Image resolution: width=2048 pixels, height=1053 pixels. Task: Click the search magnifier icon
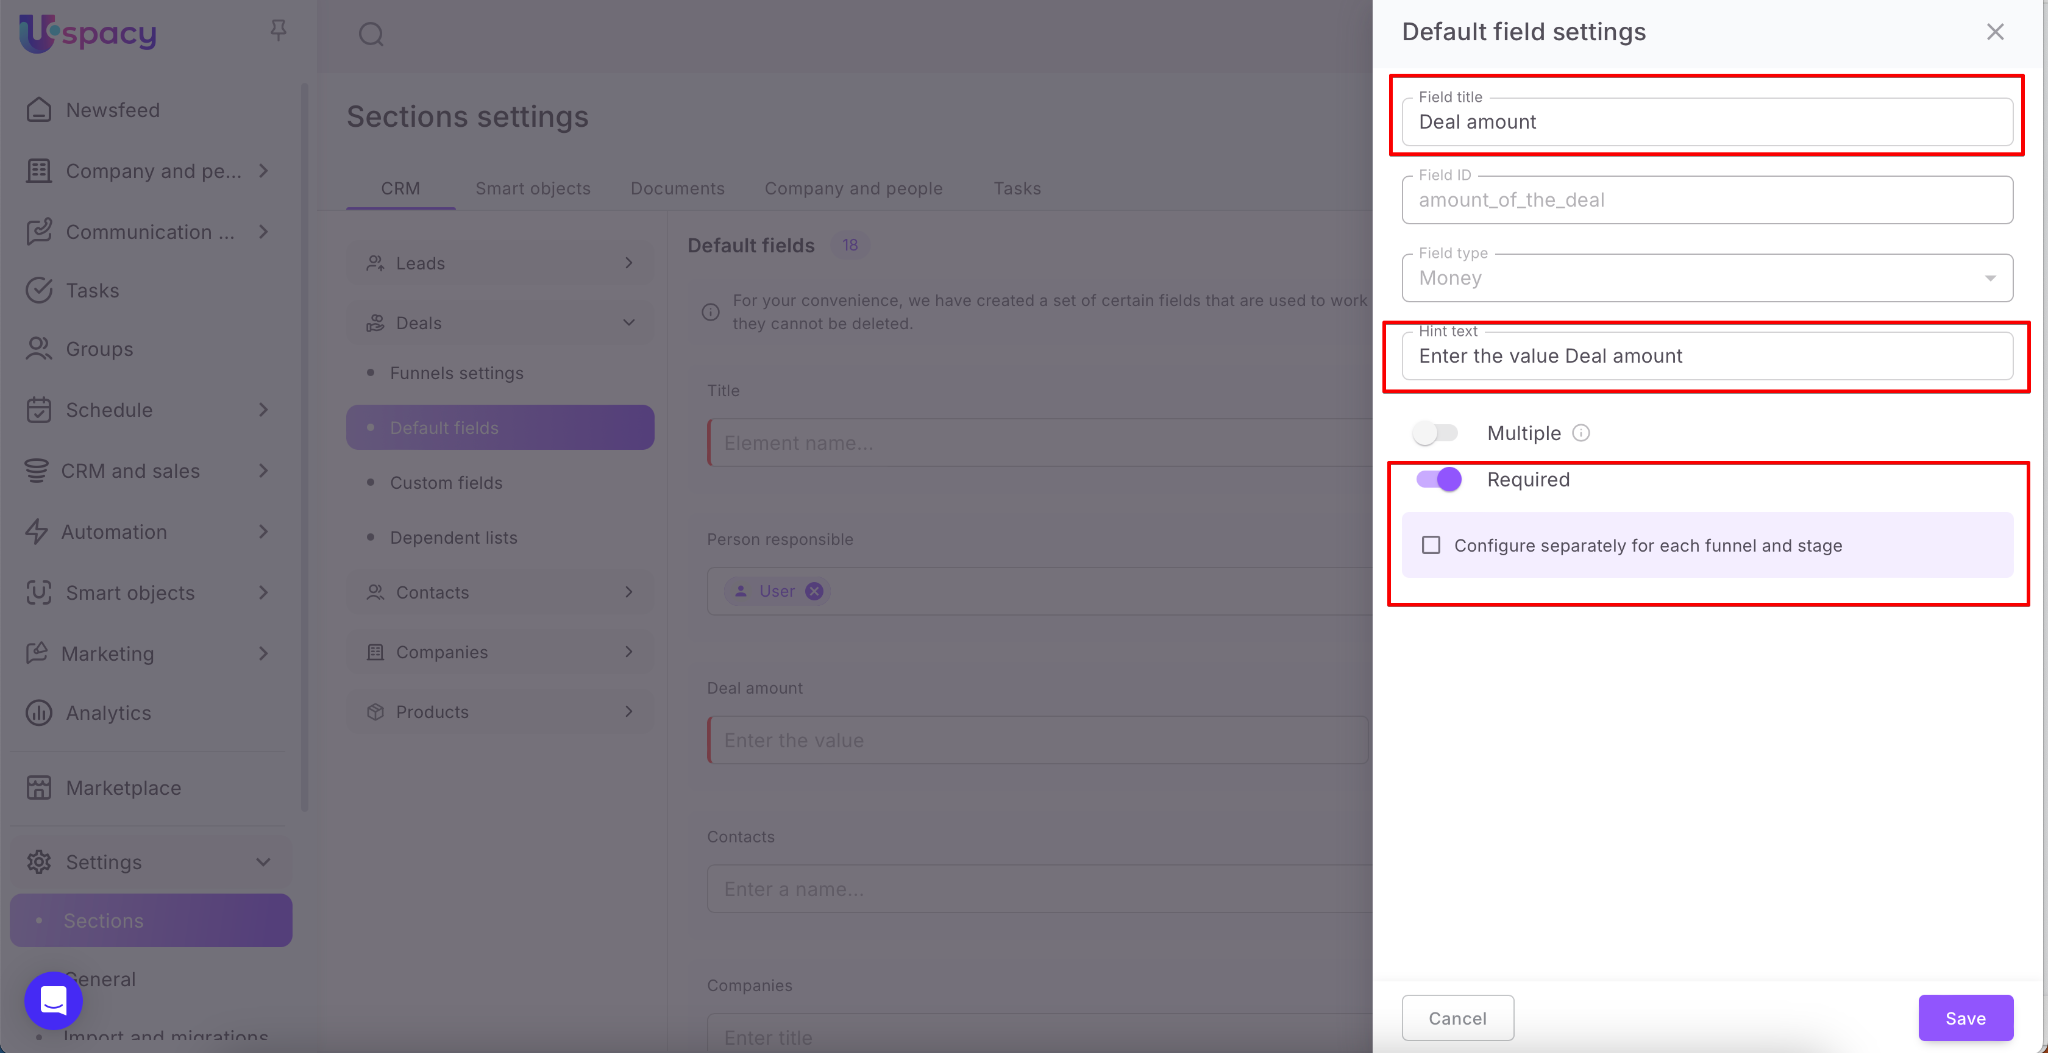(x=371, y=35)
